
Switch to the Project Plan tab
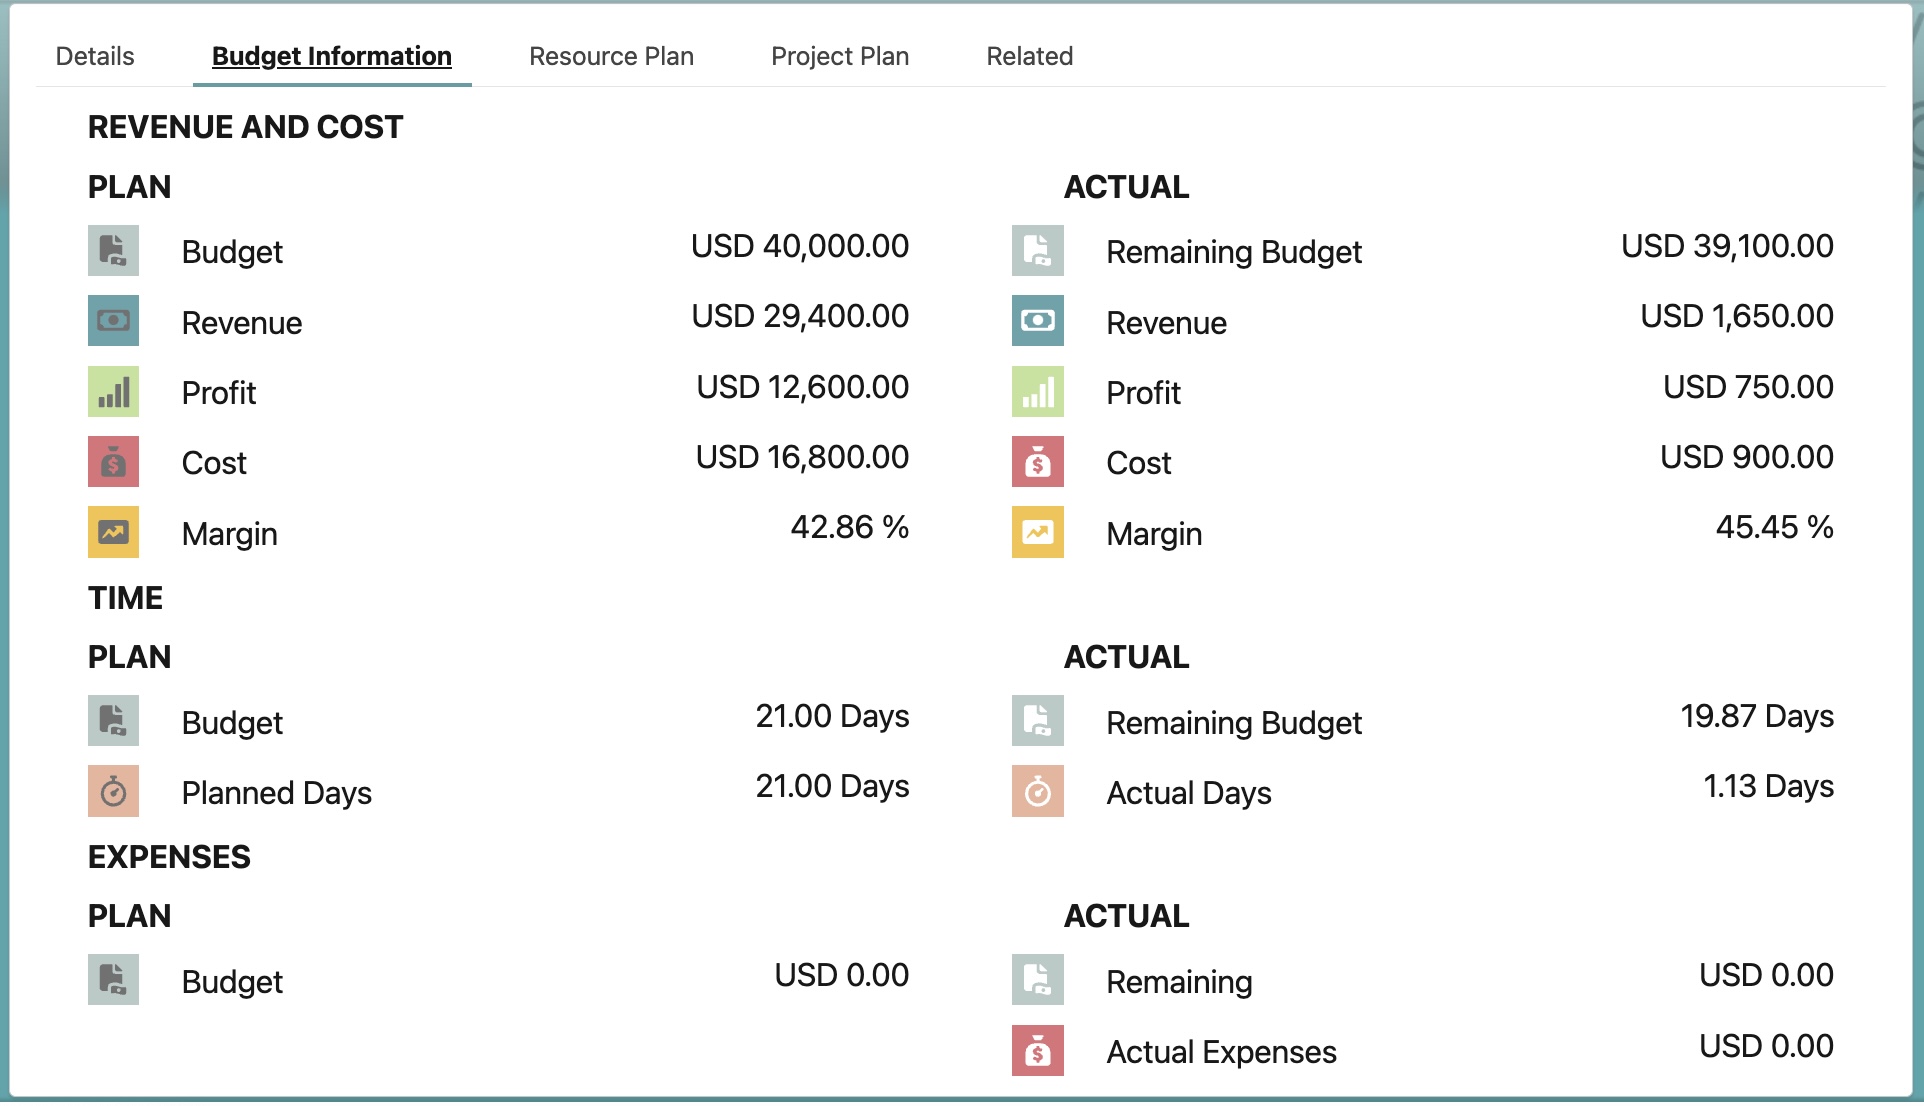click(838, 56)
